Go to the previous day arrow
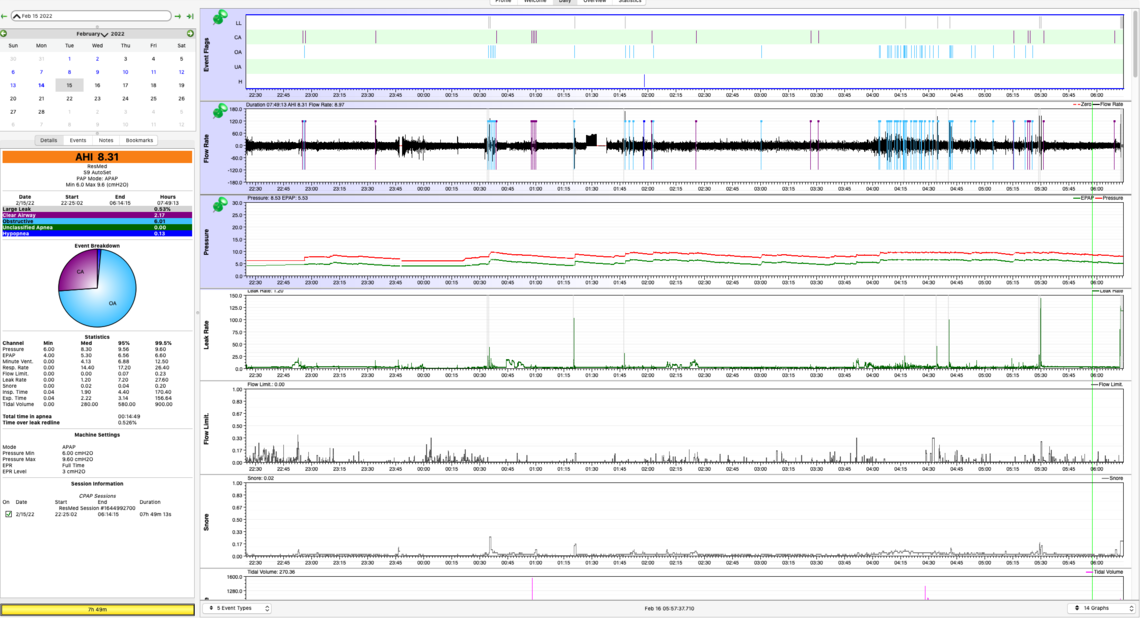The image size is (1140, 619). 4,16
